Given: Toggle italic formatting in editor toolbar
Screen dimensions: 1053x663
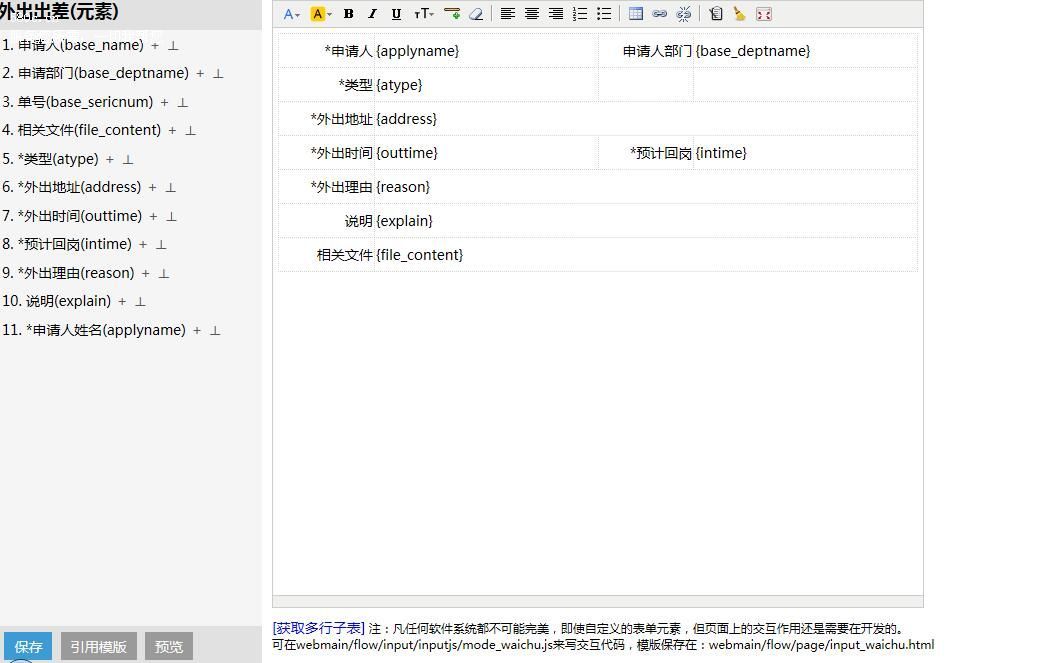Looking at the screenshot, I should pos(372,14).
